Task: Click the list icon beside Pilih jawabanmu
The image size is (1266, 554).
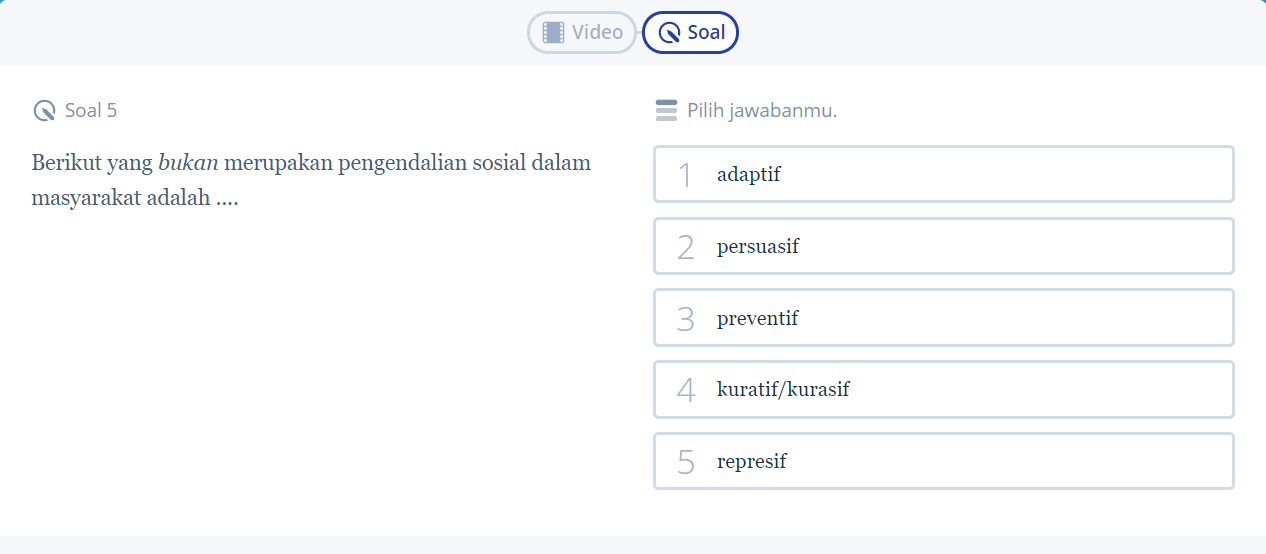Action: point(666,111)
